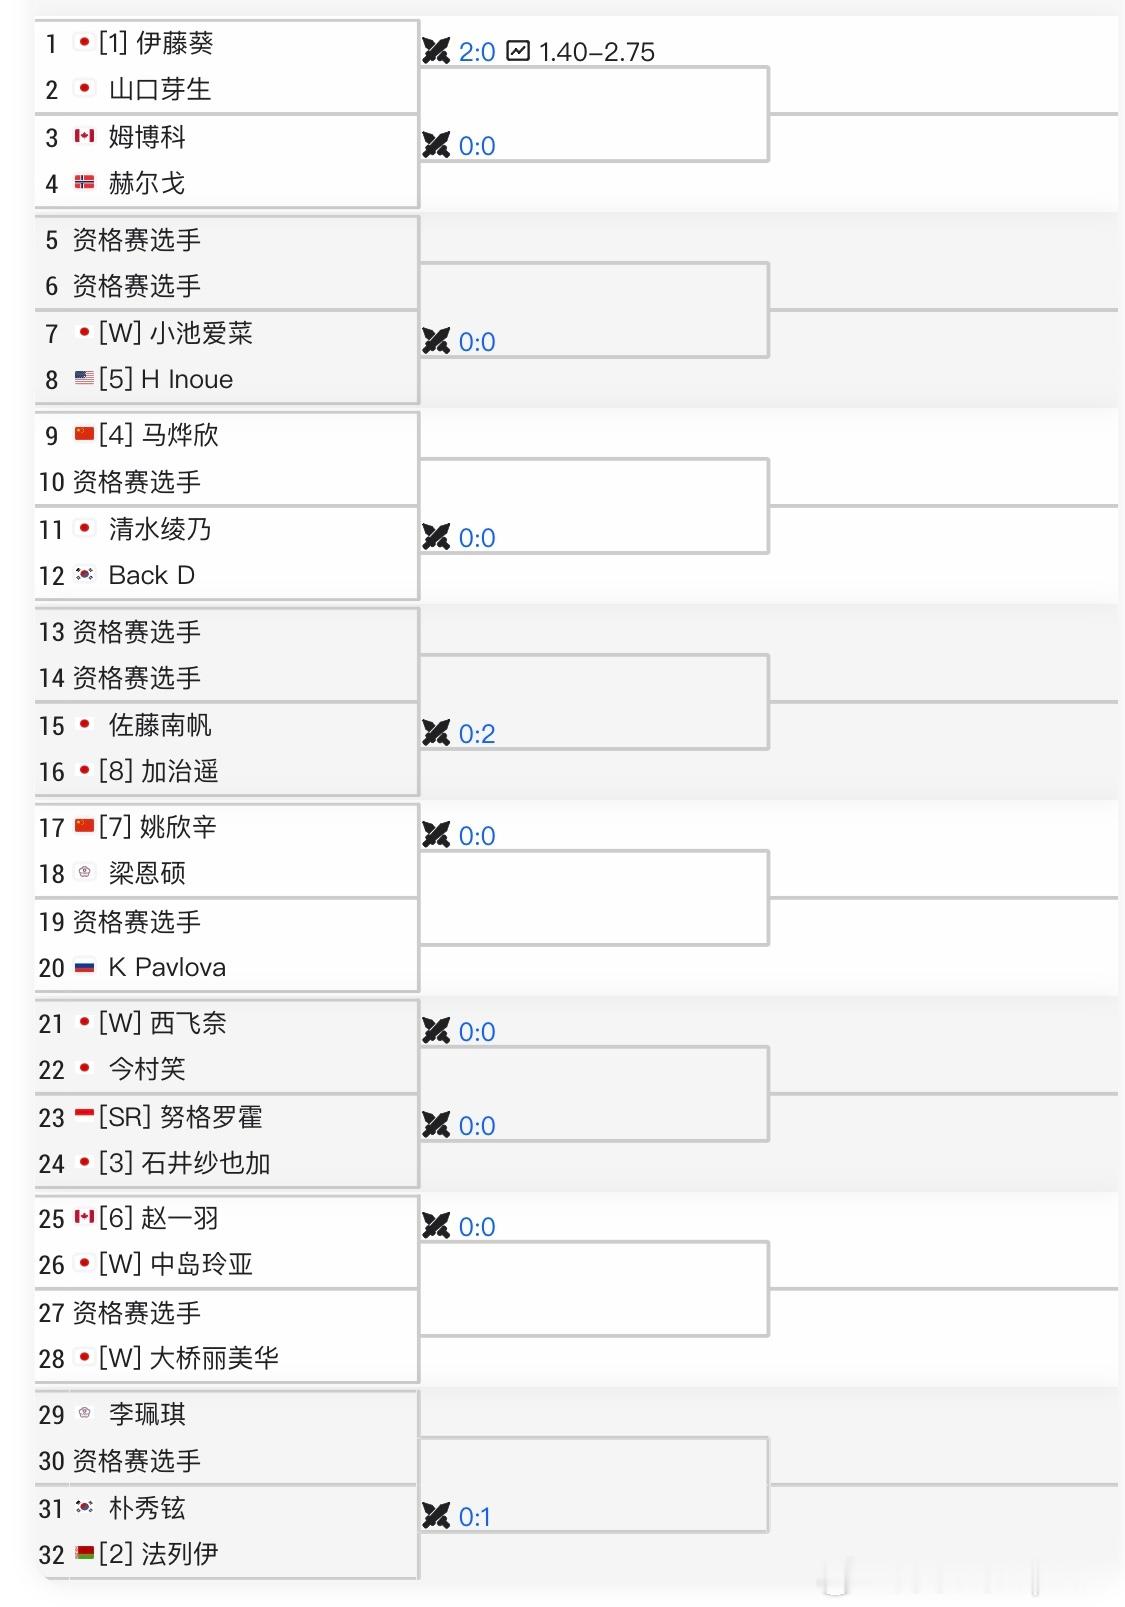Viewport: 1125px width, 1607px height.
Task: Open the 0:2 match score link
Action: (x=477, y=733)
